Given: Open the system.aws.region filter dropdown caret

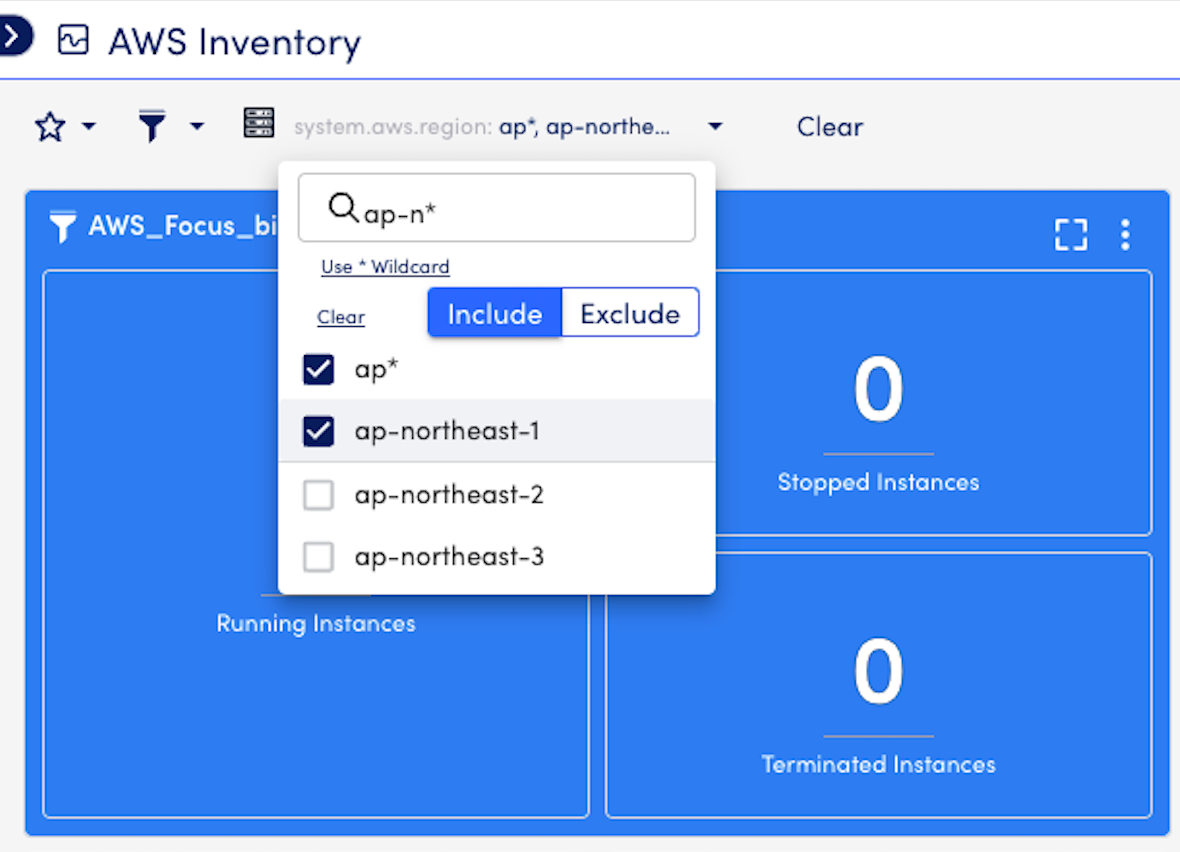Looking at the screenshot, I should click(715, 126).
